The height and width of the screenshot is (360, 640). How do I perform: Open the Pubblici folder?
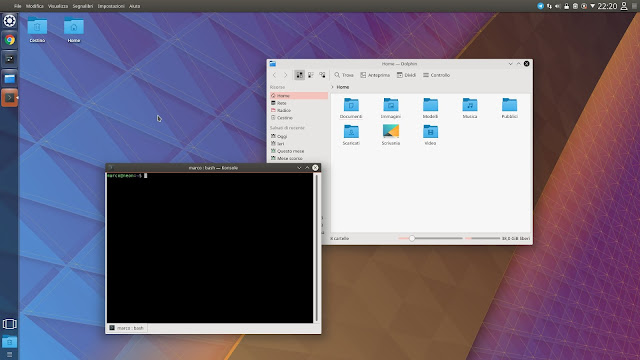509,108
